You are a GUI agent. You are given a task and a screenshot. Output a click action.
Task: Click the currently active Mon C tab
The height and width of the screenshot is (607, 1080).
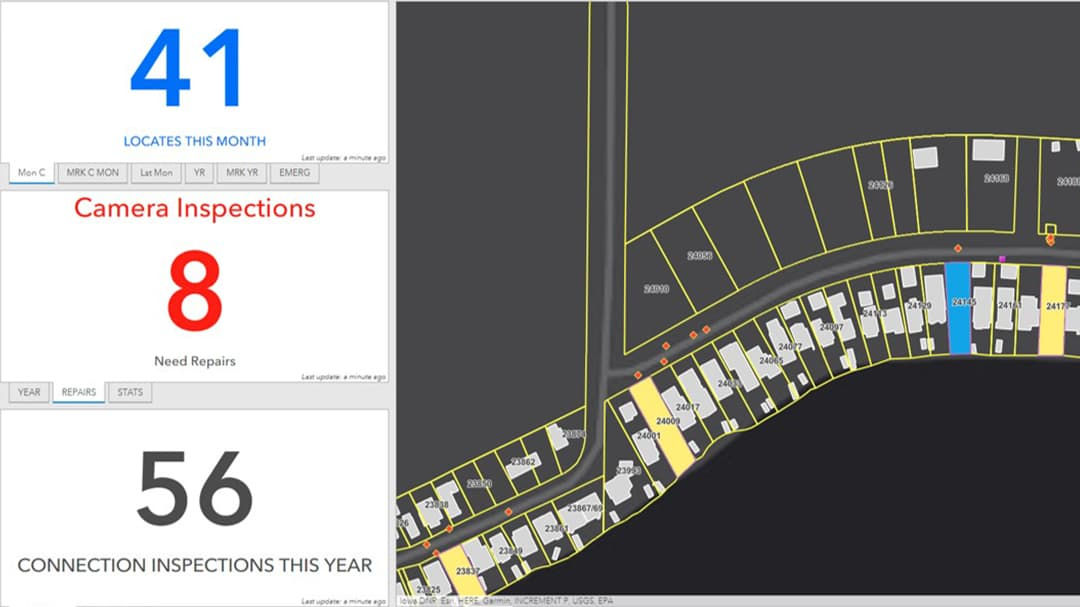(x=31, y=172)
